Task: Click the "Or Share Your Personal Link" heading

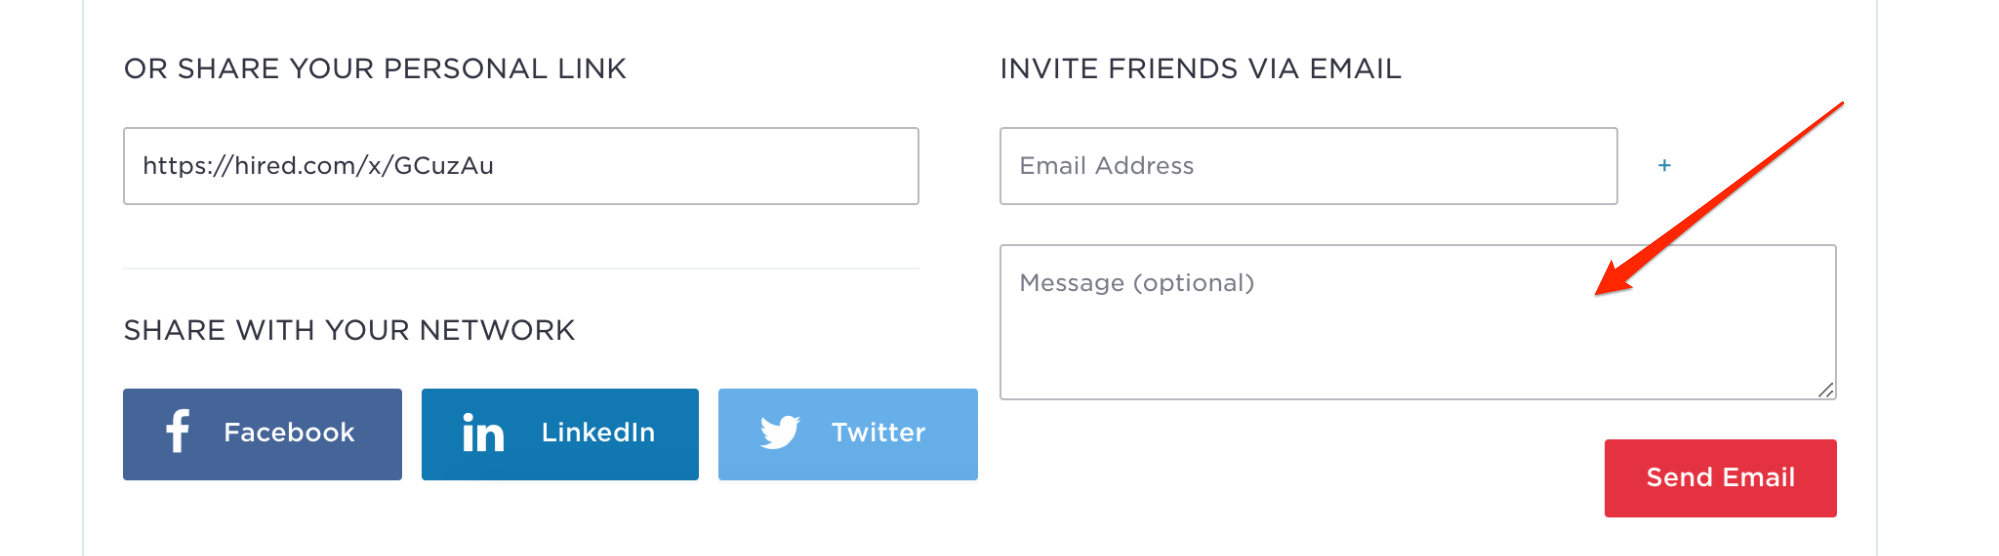Action: click(x=375, y=69)
